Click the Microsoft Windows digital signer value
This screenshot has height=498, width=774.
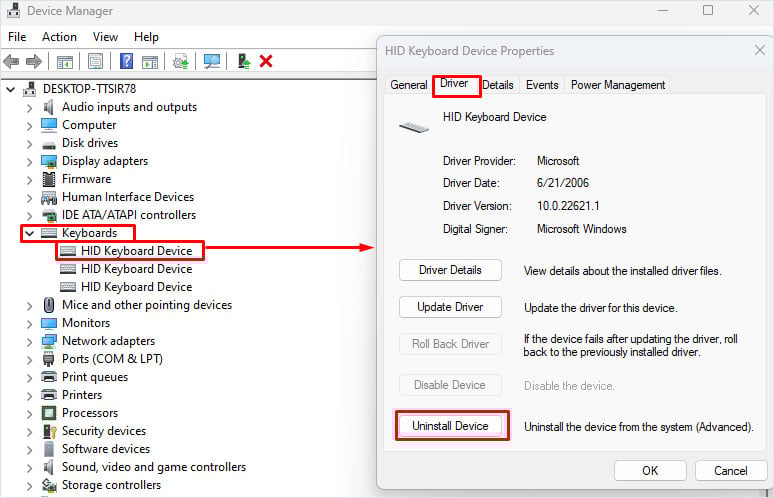pyautogui.click(x=581, y=229)
